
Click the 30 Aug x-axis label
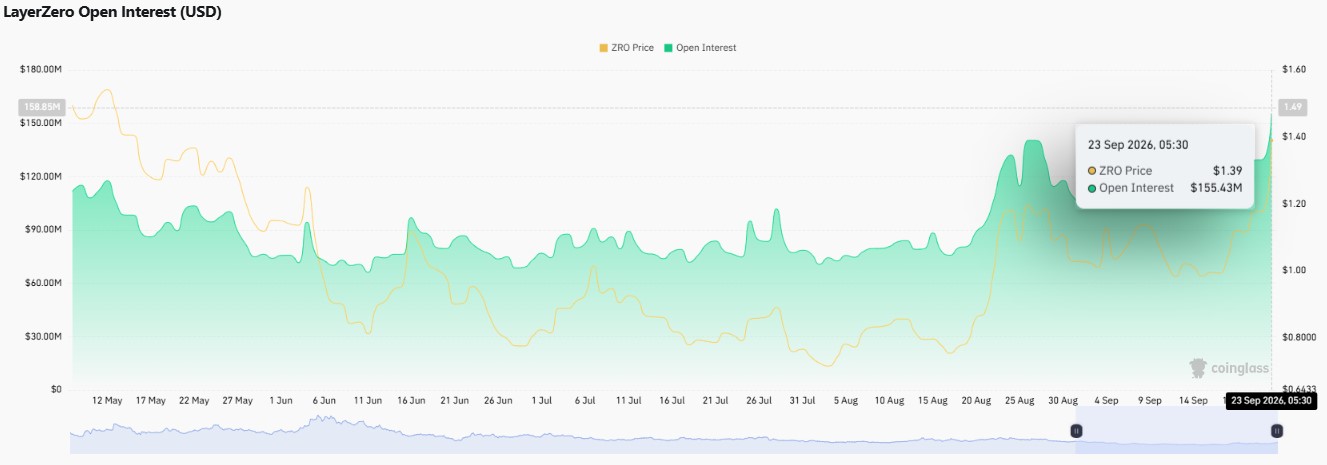point(1063,401)
